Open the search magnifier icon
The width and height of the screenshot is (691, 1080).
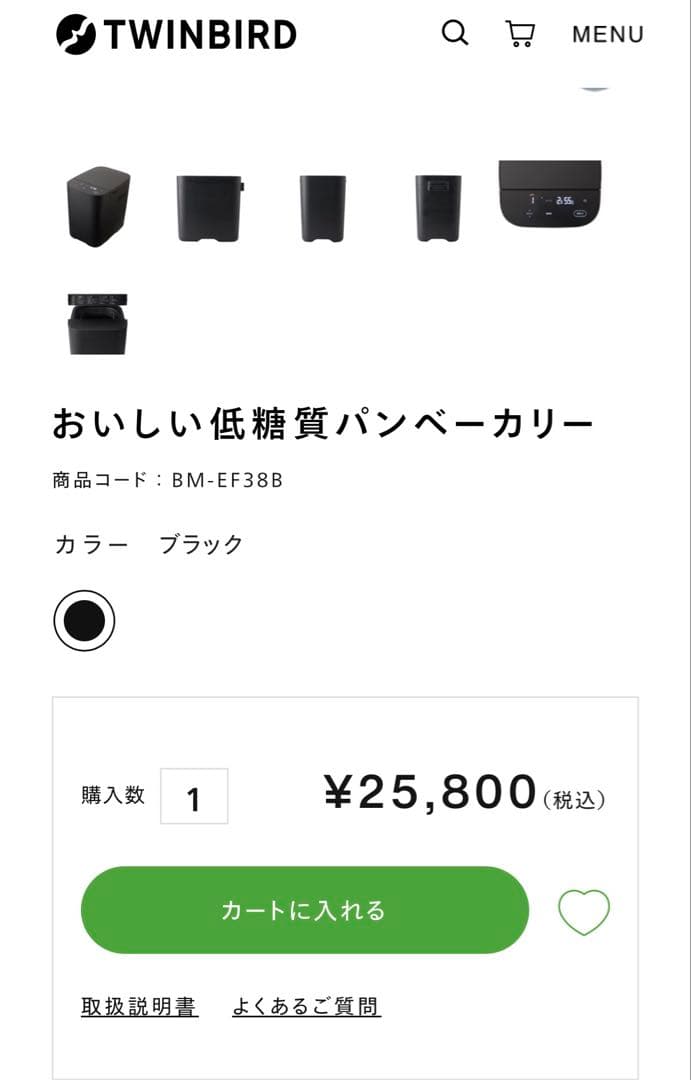455,34
